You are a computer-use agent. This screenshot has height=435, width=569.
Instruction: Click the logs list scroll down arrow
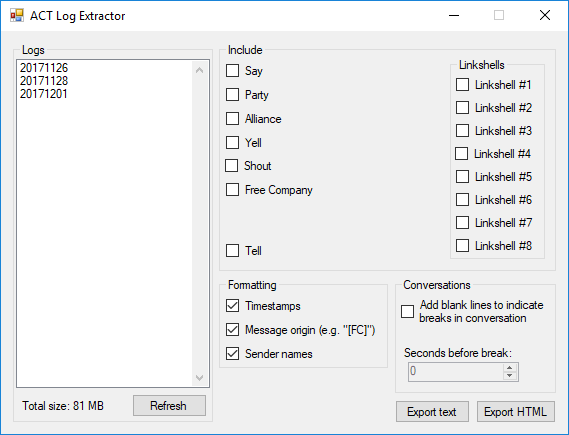pos(199,378)
